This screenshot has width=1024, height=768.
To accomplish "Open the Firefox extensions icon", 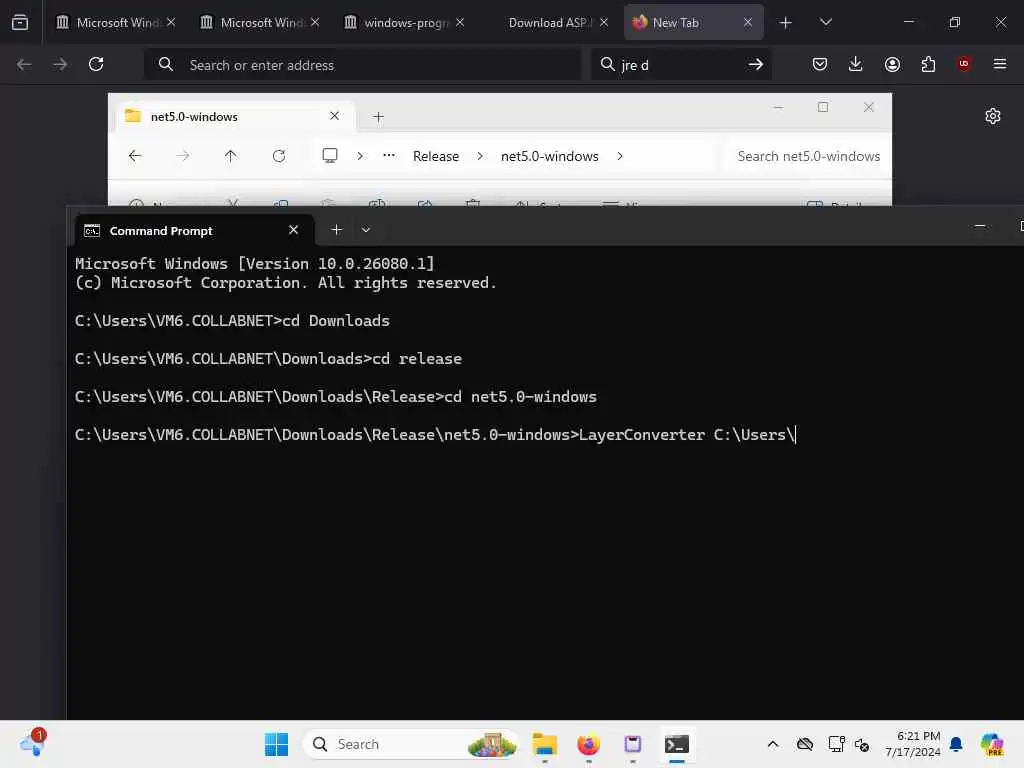I will pyautogui.click(x=928, y=64).
